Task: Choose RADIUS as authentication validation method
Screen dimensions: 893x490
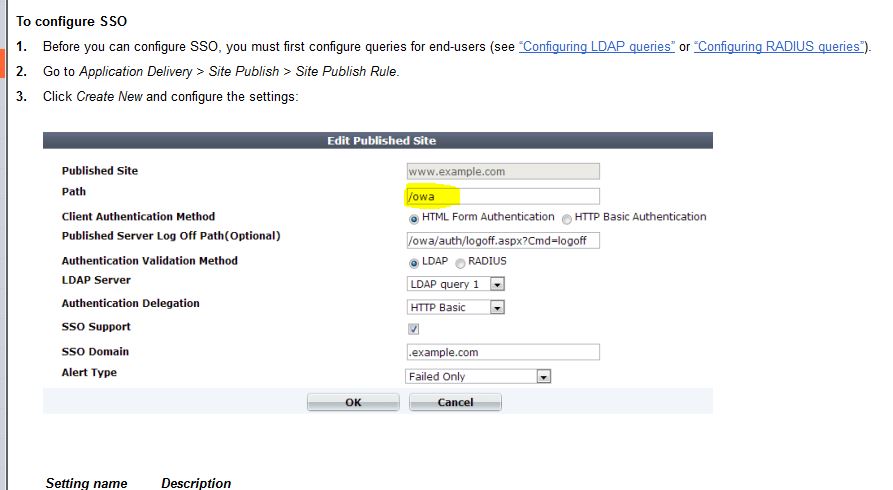Action: (x=461, y=263)
